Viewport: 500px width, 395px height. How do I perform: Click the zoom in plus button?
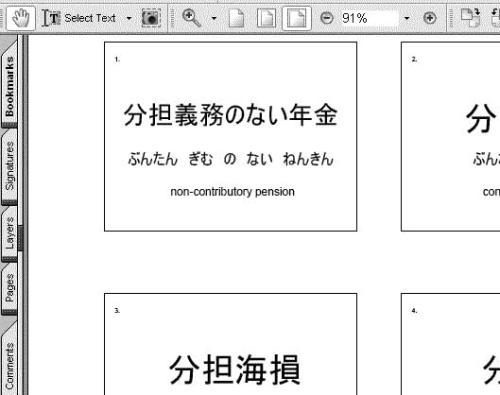(x=430, y=18)
